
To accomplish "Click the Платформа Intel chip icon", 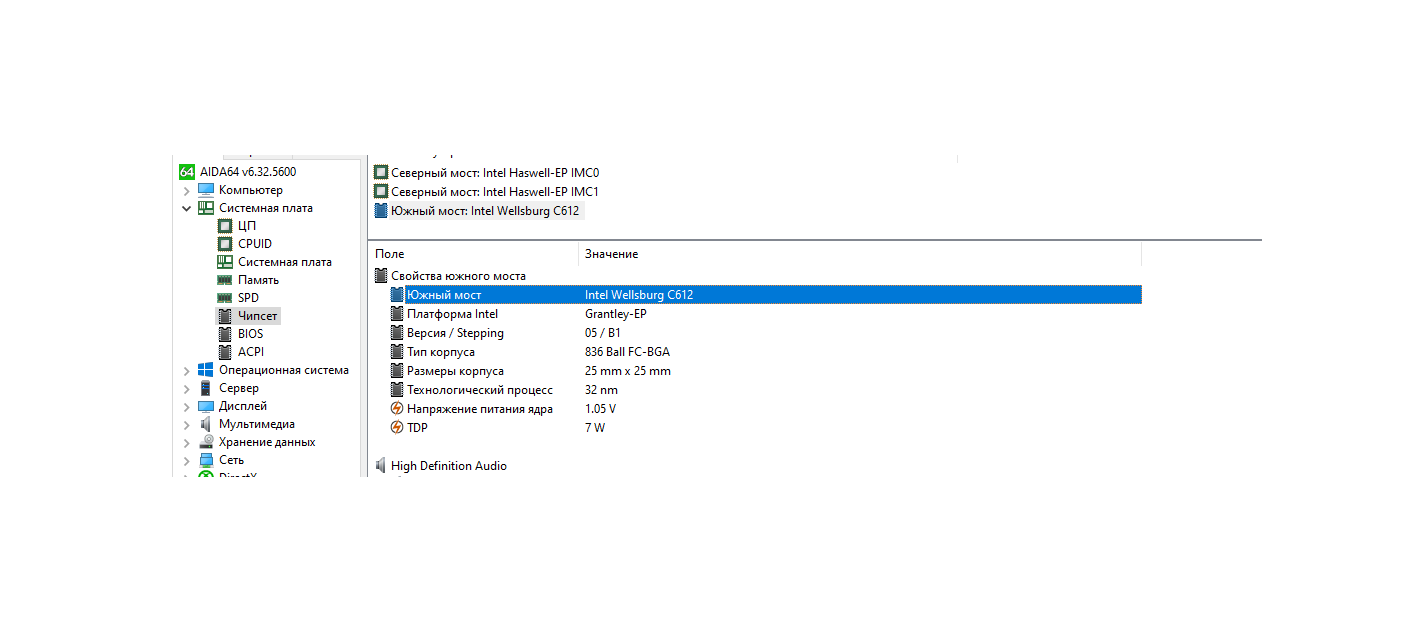I will (x=397, y=314).
